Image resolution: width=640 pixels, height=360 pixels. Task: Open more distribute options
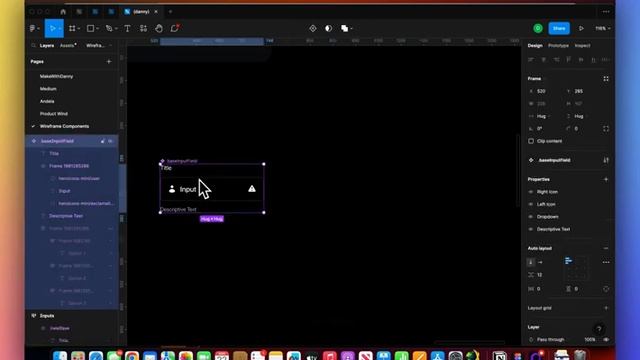point(606,60)
